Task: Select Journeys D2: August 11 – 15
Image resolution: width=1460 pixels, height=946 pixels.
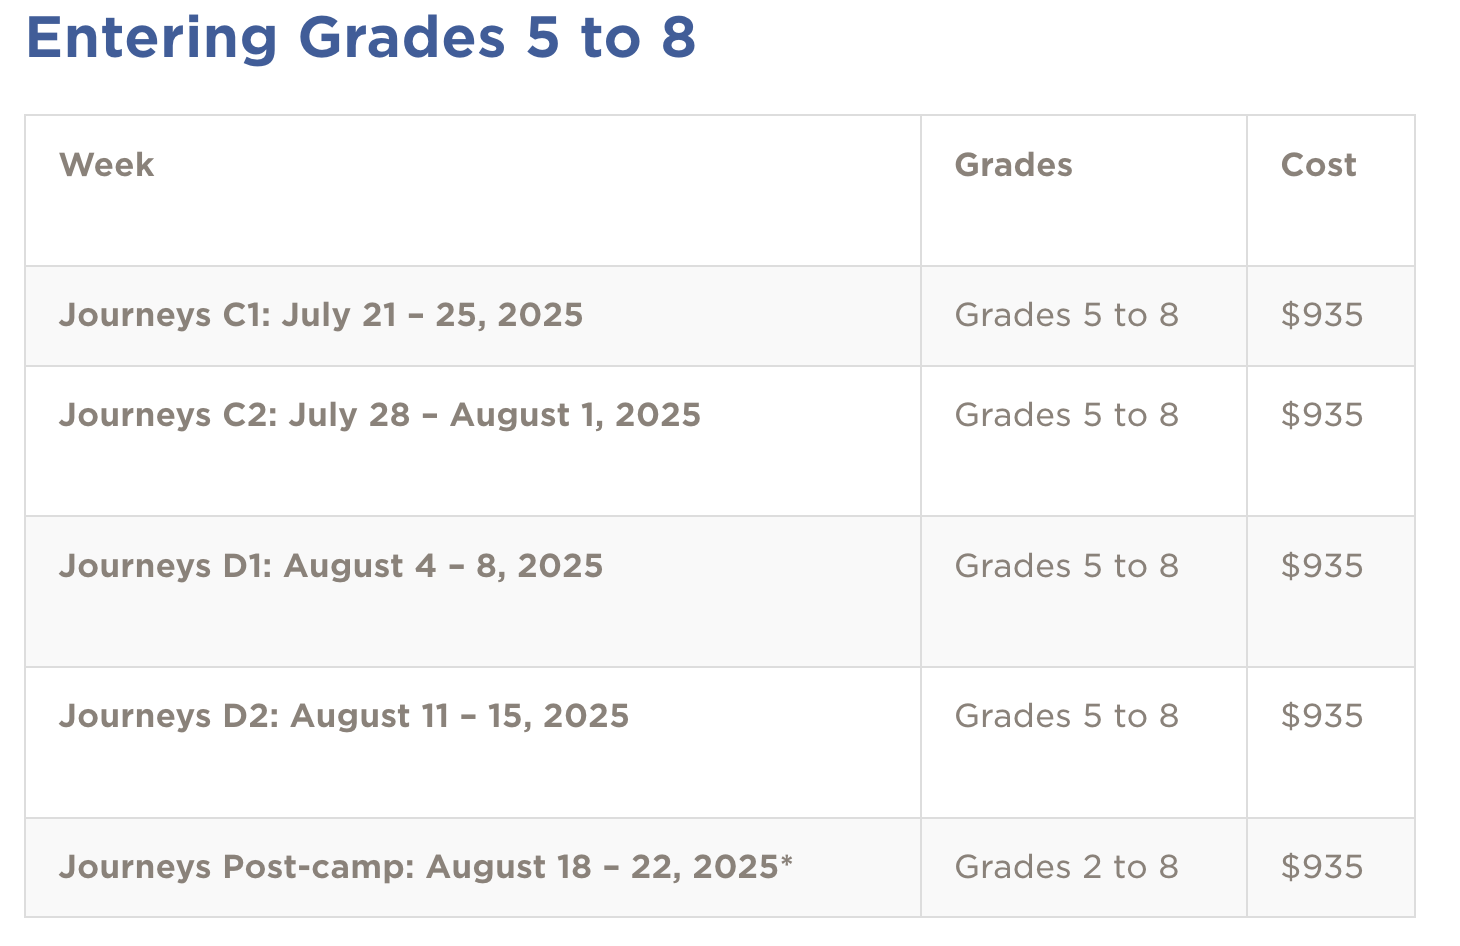Action: [x=344, y=716]
